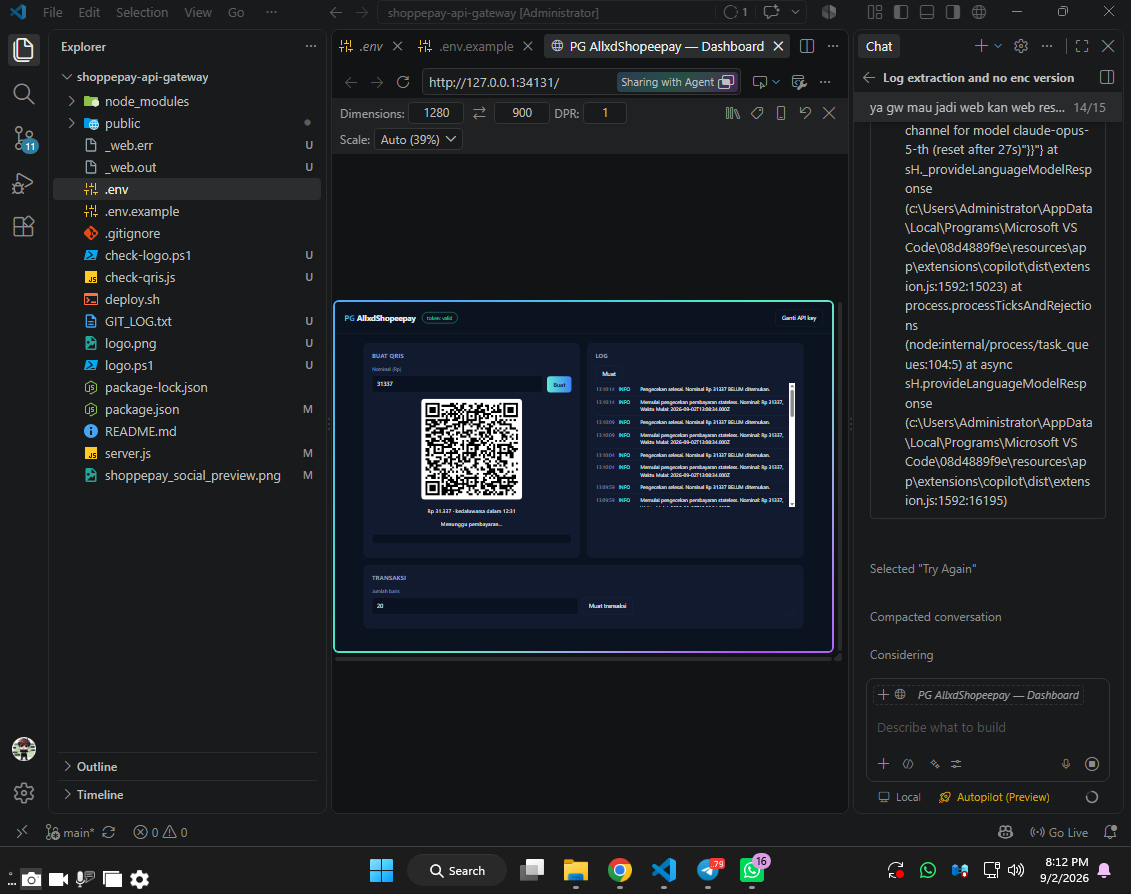Add context with the plus icon in the chat toolbar
Viewport: 1131px width, 894px height.
[884, 764]
